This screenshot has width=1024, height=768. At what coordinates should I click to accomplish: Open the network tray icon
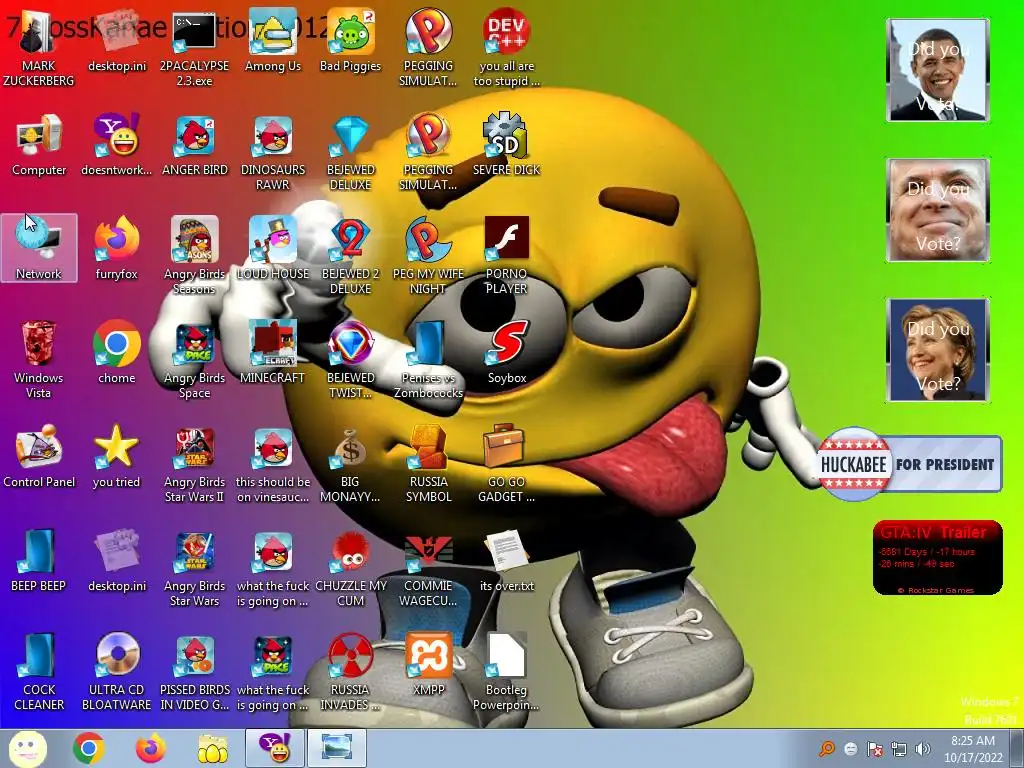point(899,749)
